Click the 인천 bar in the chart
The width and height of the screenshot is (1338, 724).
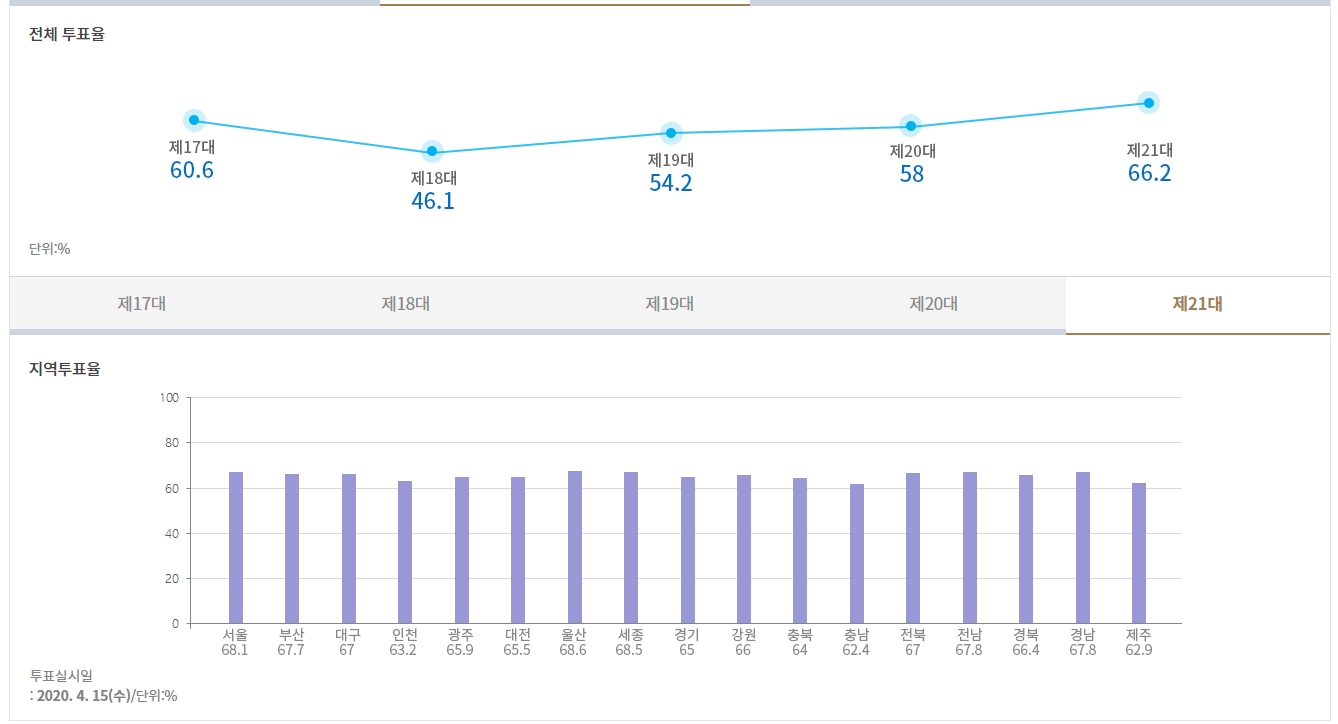(405, 552)
